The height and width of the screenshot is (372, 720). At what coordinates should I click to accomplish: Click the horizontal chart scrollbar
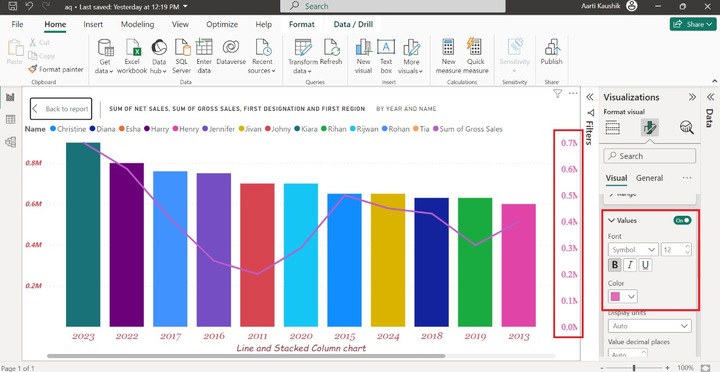click(246, 356)
